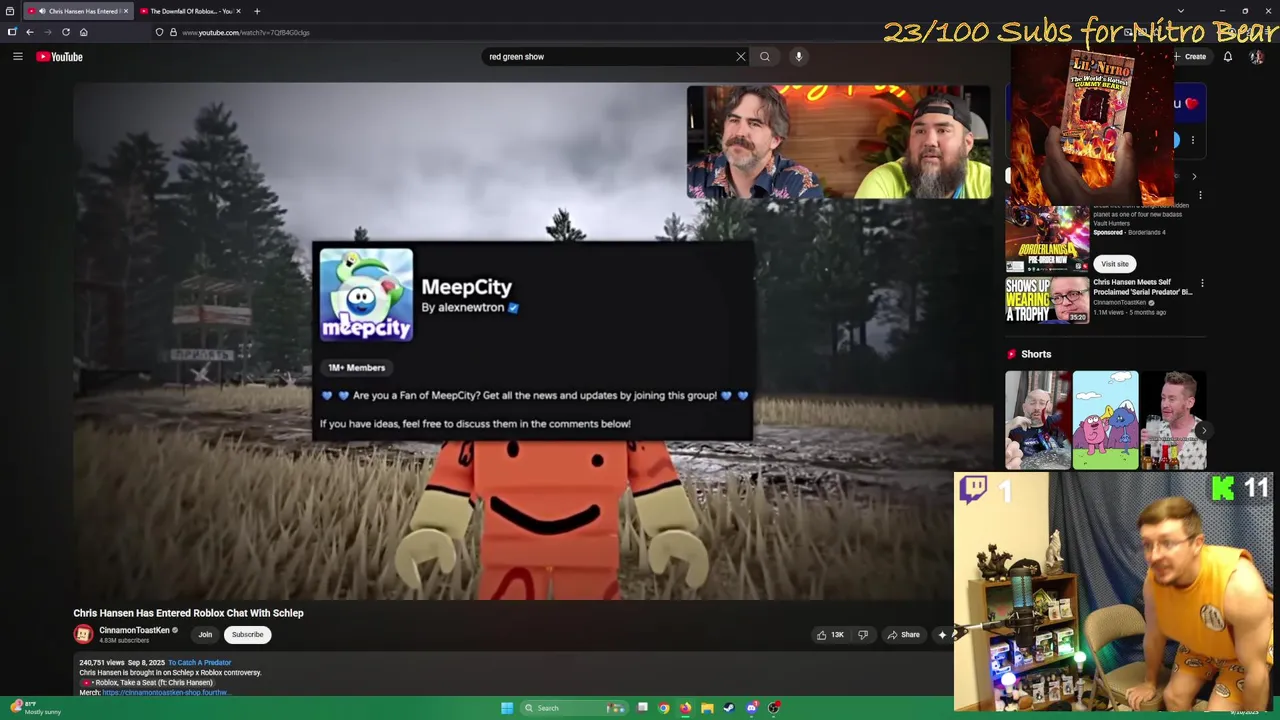1280x720 pixels.
Task: Like the video (13K thumbs up)
Action: (x=830, y=634)
